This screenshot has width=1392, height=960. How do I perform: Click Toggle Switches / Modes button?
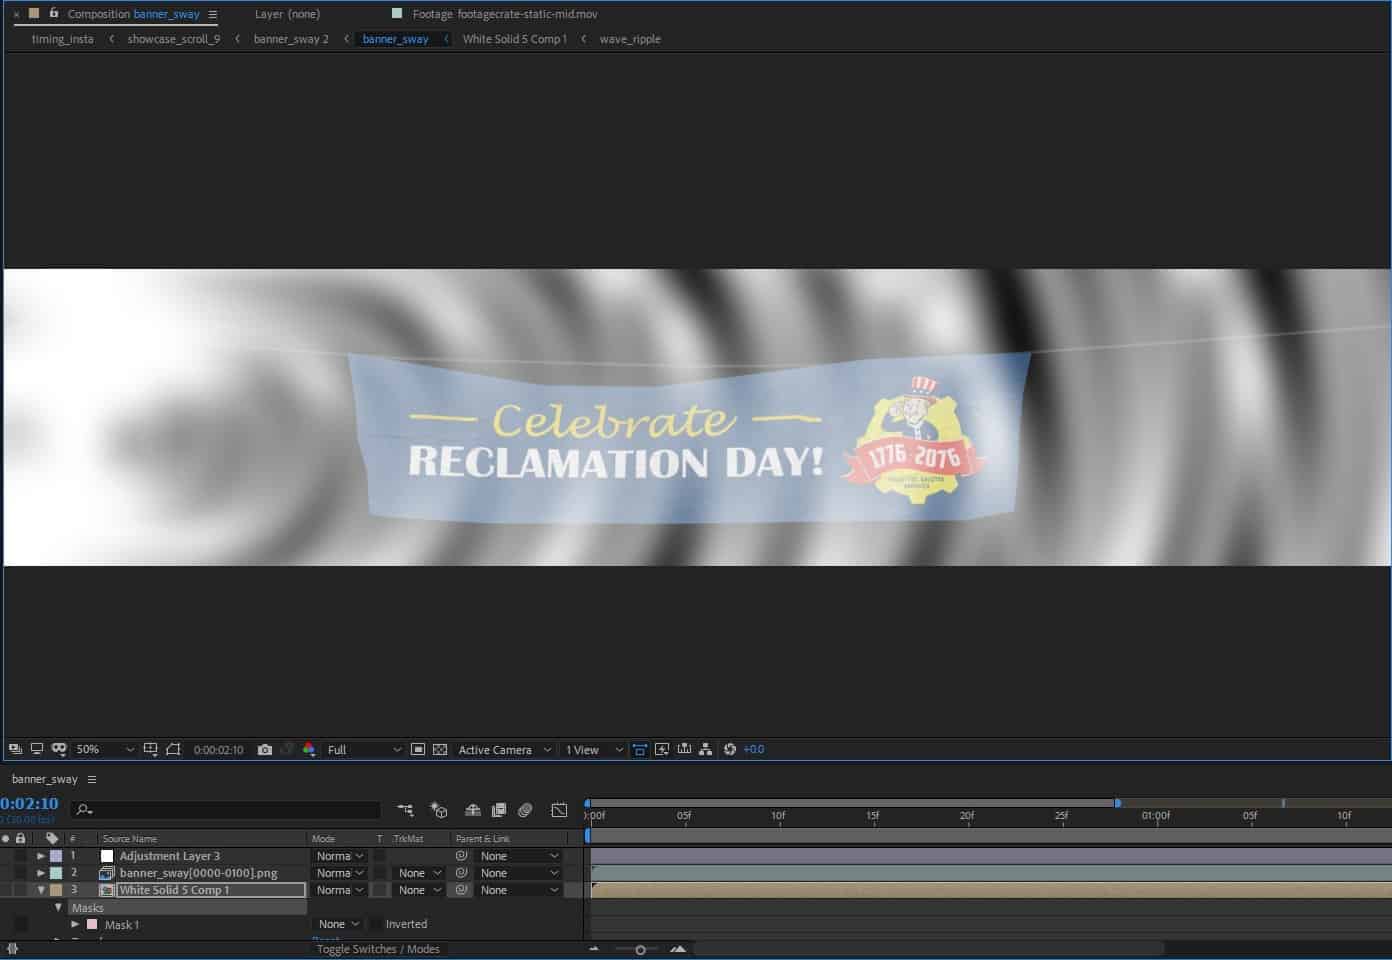click(x=378, y=949)
